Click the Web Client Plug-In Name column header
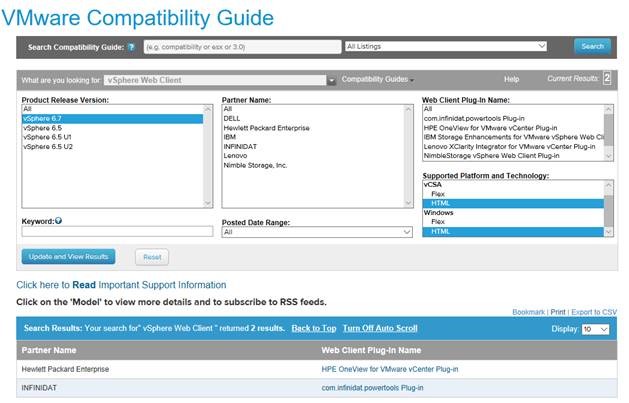The image size is (629, 403). pyautogui.click(x=371, y=350)
